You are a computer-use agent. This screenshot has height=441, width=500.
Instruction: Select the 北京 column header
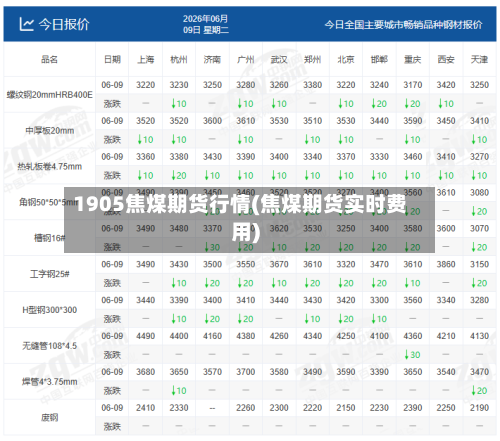point(346,60)
